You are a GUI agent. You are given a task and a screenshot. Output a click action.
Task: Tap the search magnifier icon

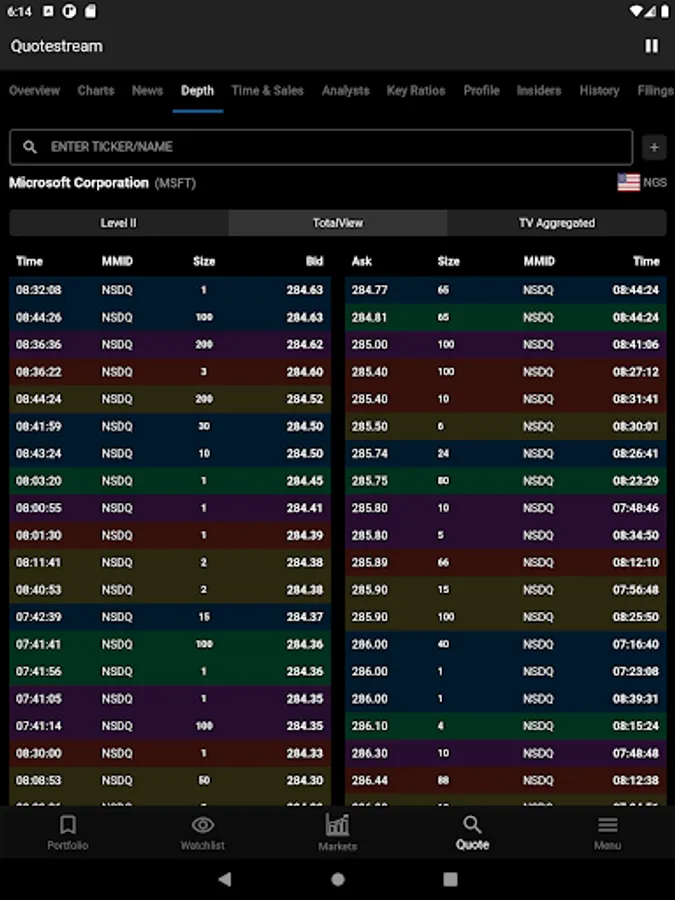(30, 147)
